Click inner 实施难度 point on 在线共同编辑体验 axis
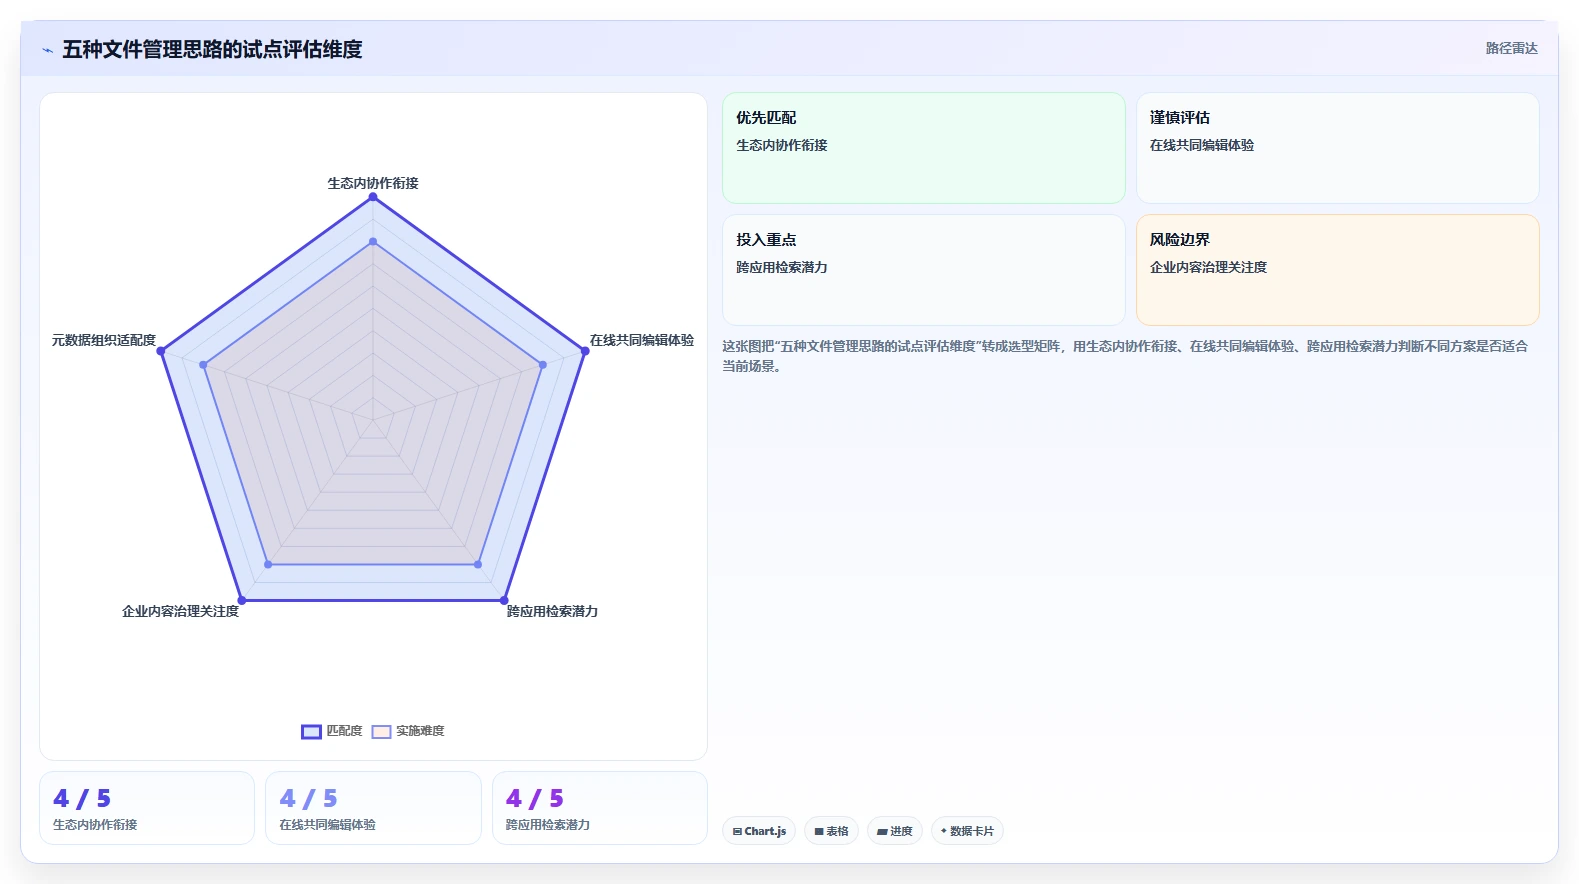Screen dimensions: 1579x884 coord(543,365)
